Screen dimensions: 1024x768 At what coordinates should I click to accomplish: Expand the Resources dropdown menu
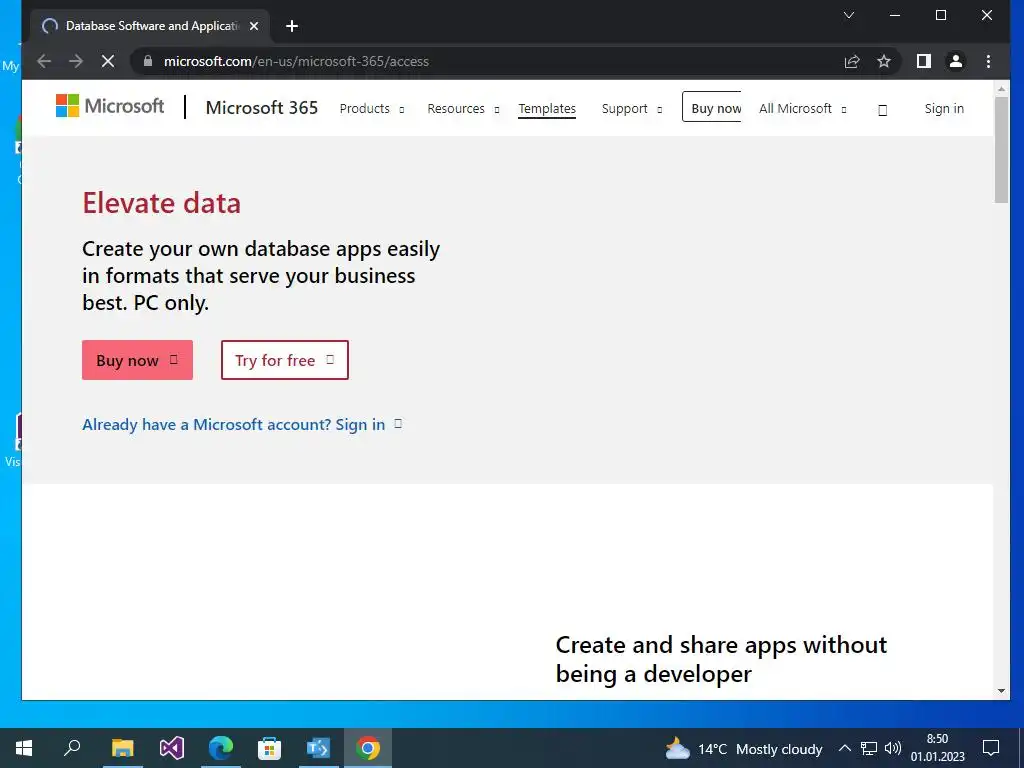463,108
